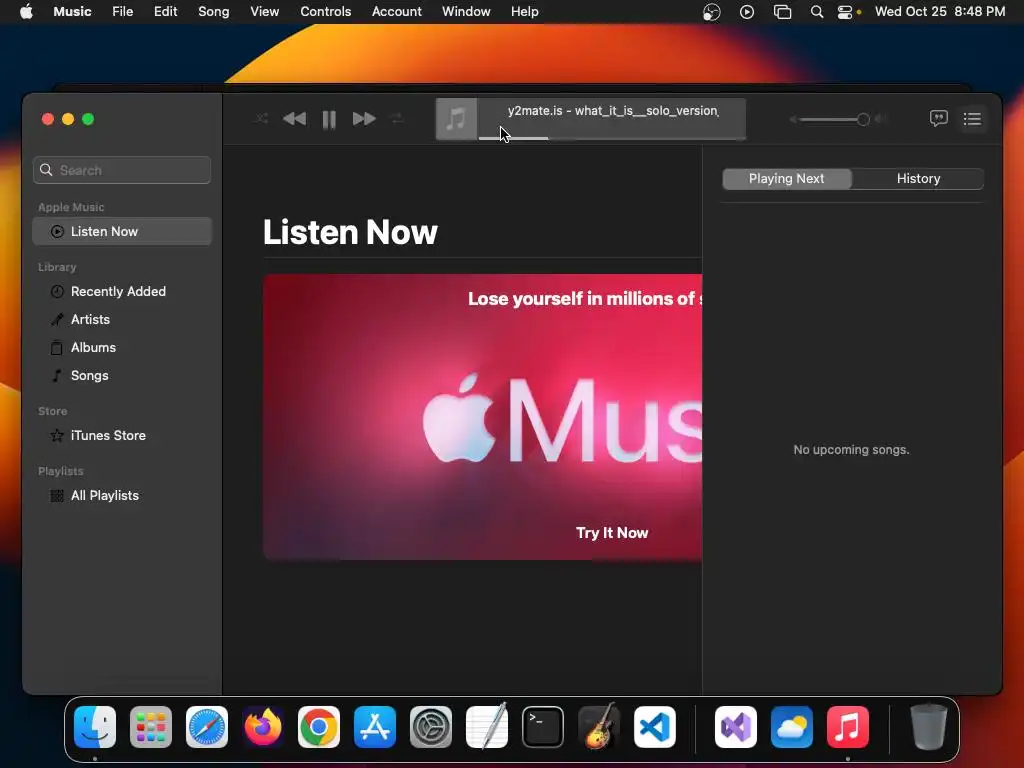The image size is (1024, 768).
Task: Open the Apple menu
Action: (x=26, y=12)
